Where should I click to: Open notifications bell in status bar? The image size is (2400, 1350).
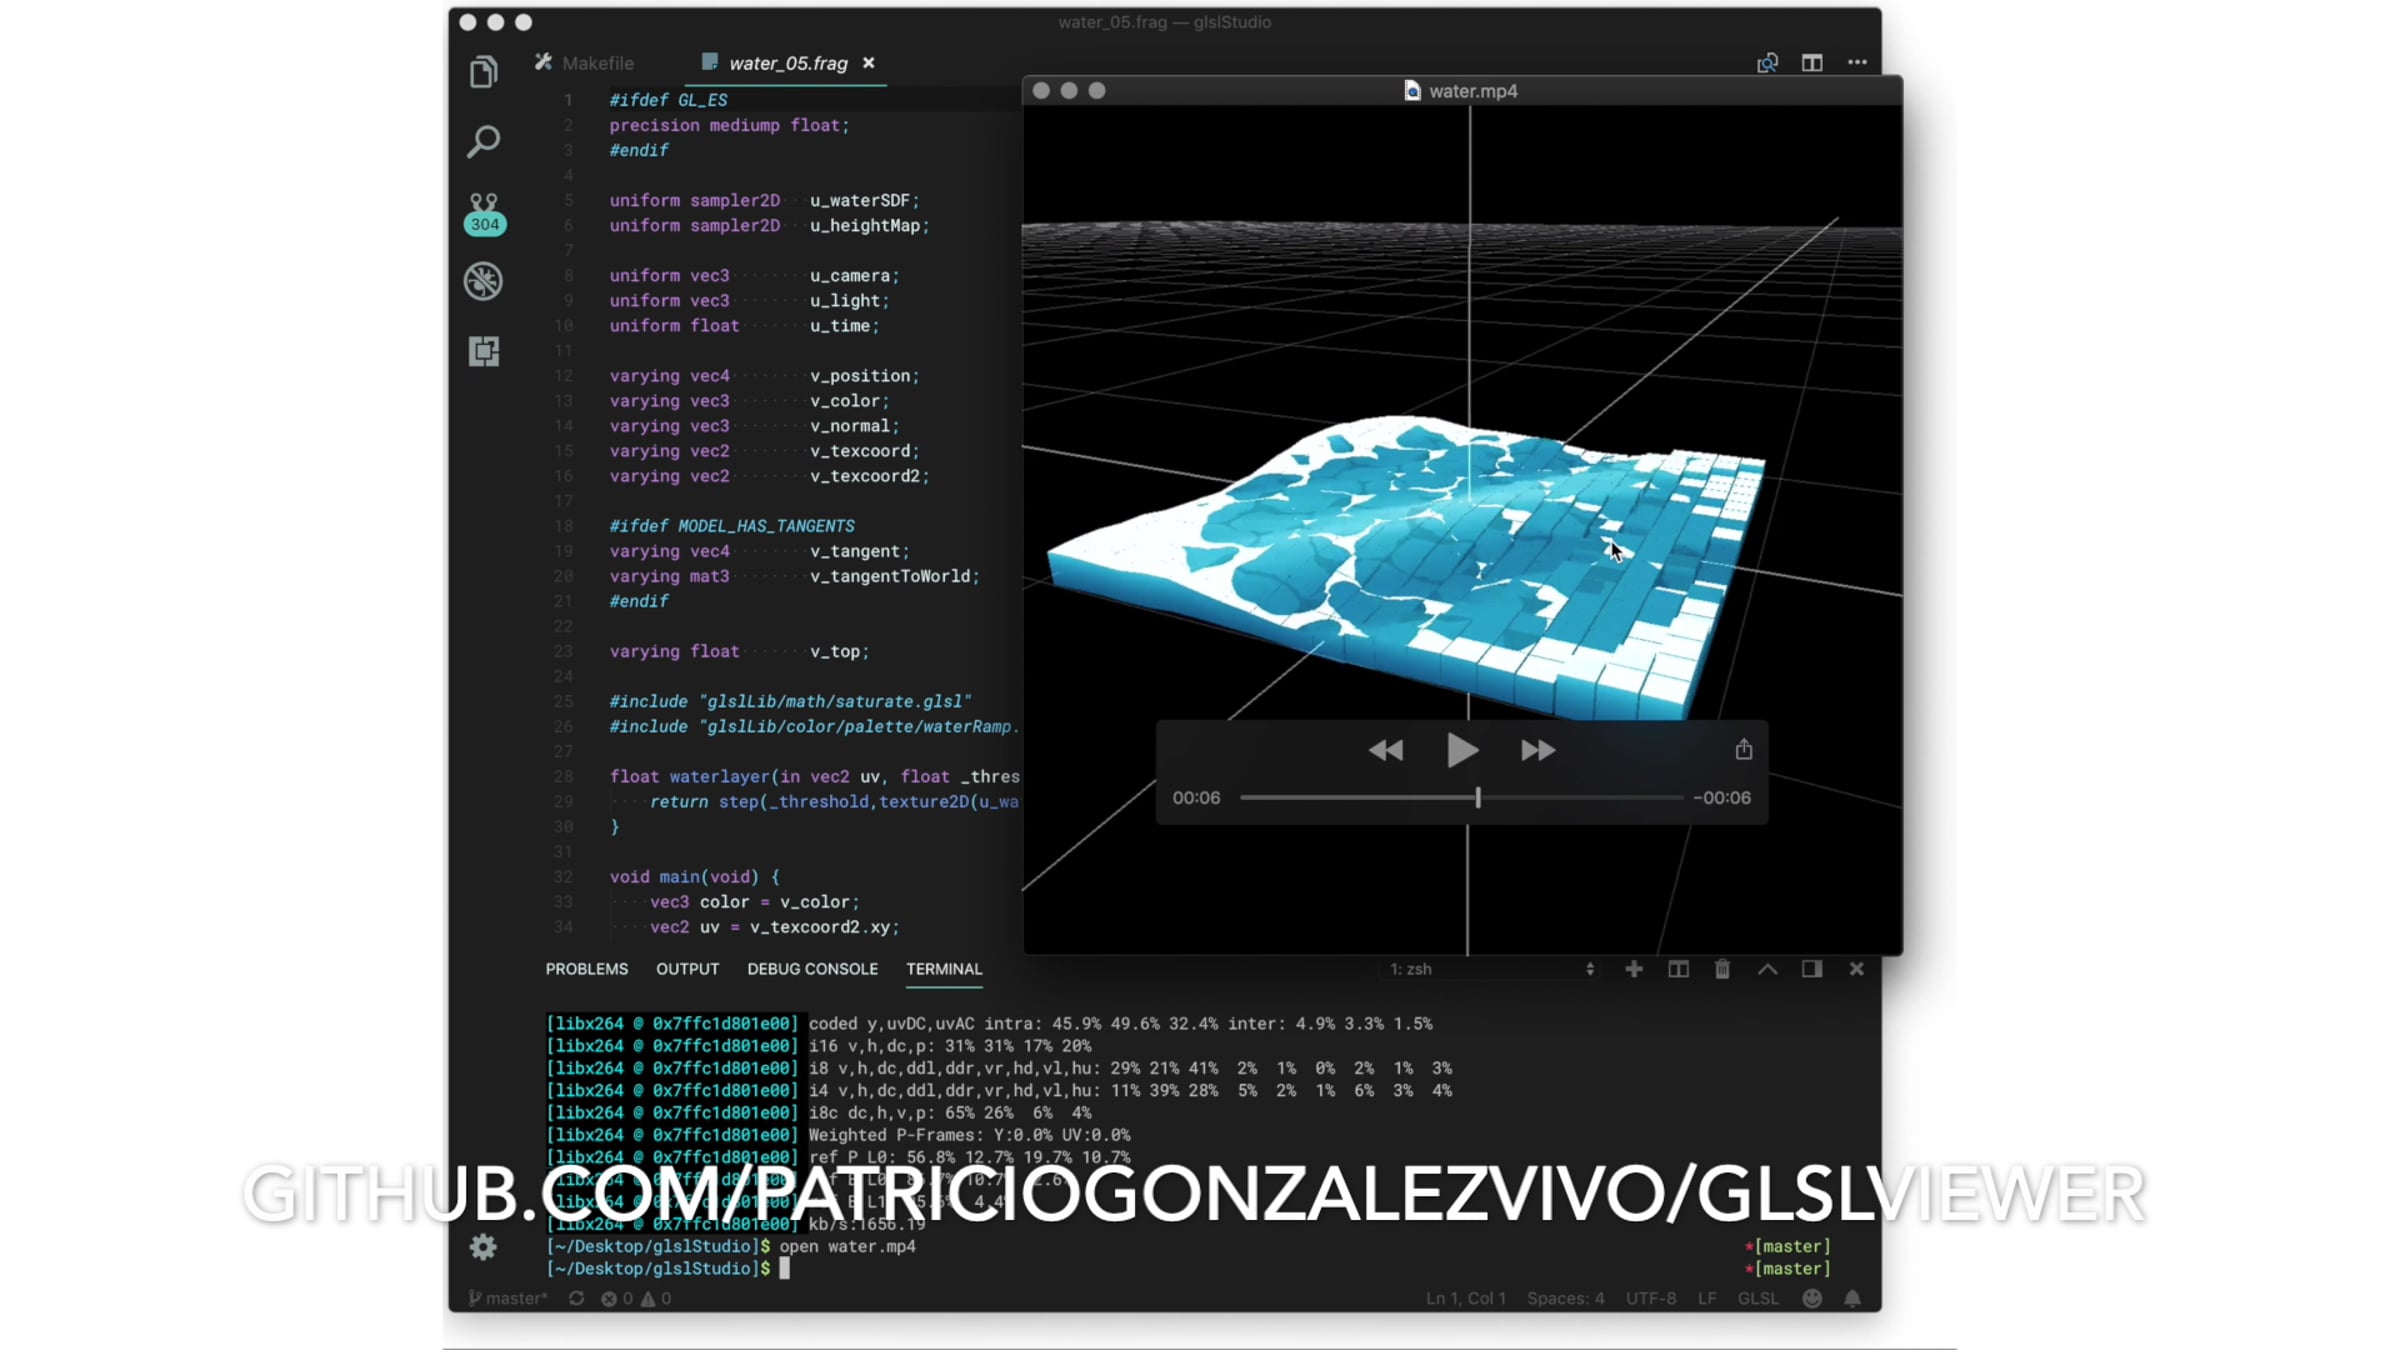[1853, 1298]
